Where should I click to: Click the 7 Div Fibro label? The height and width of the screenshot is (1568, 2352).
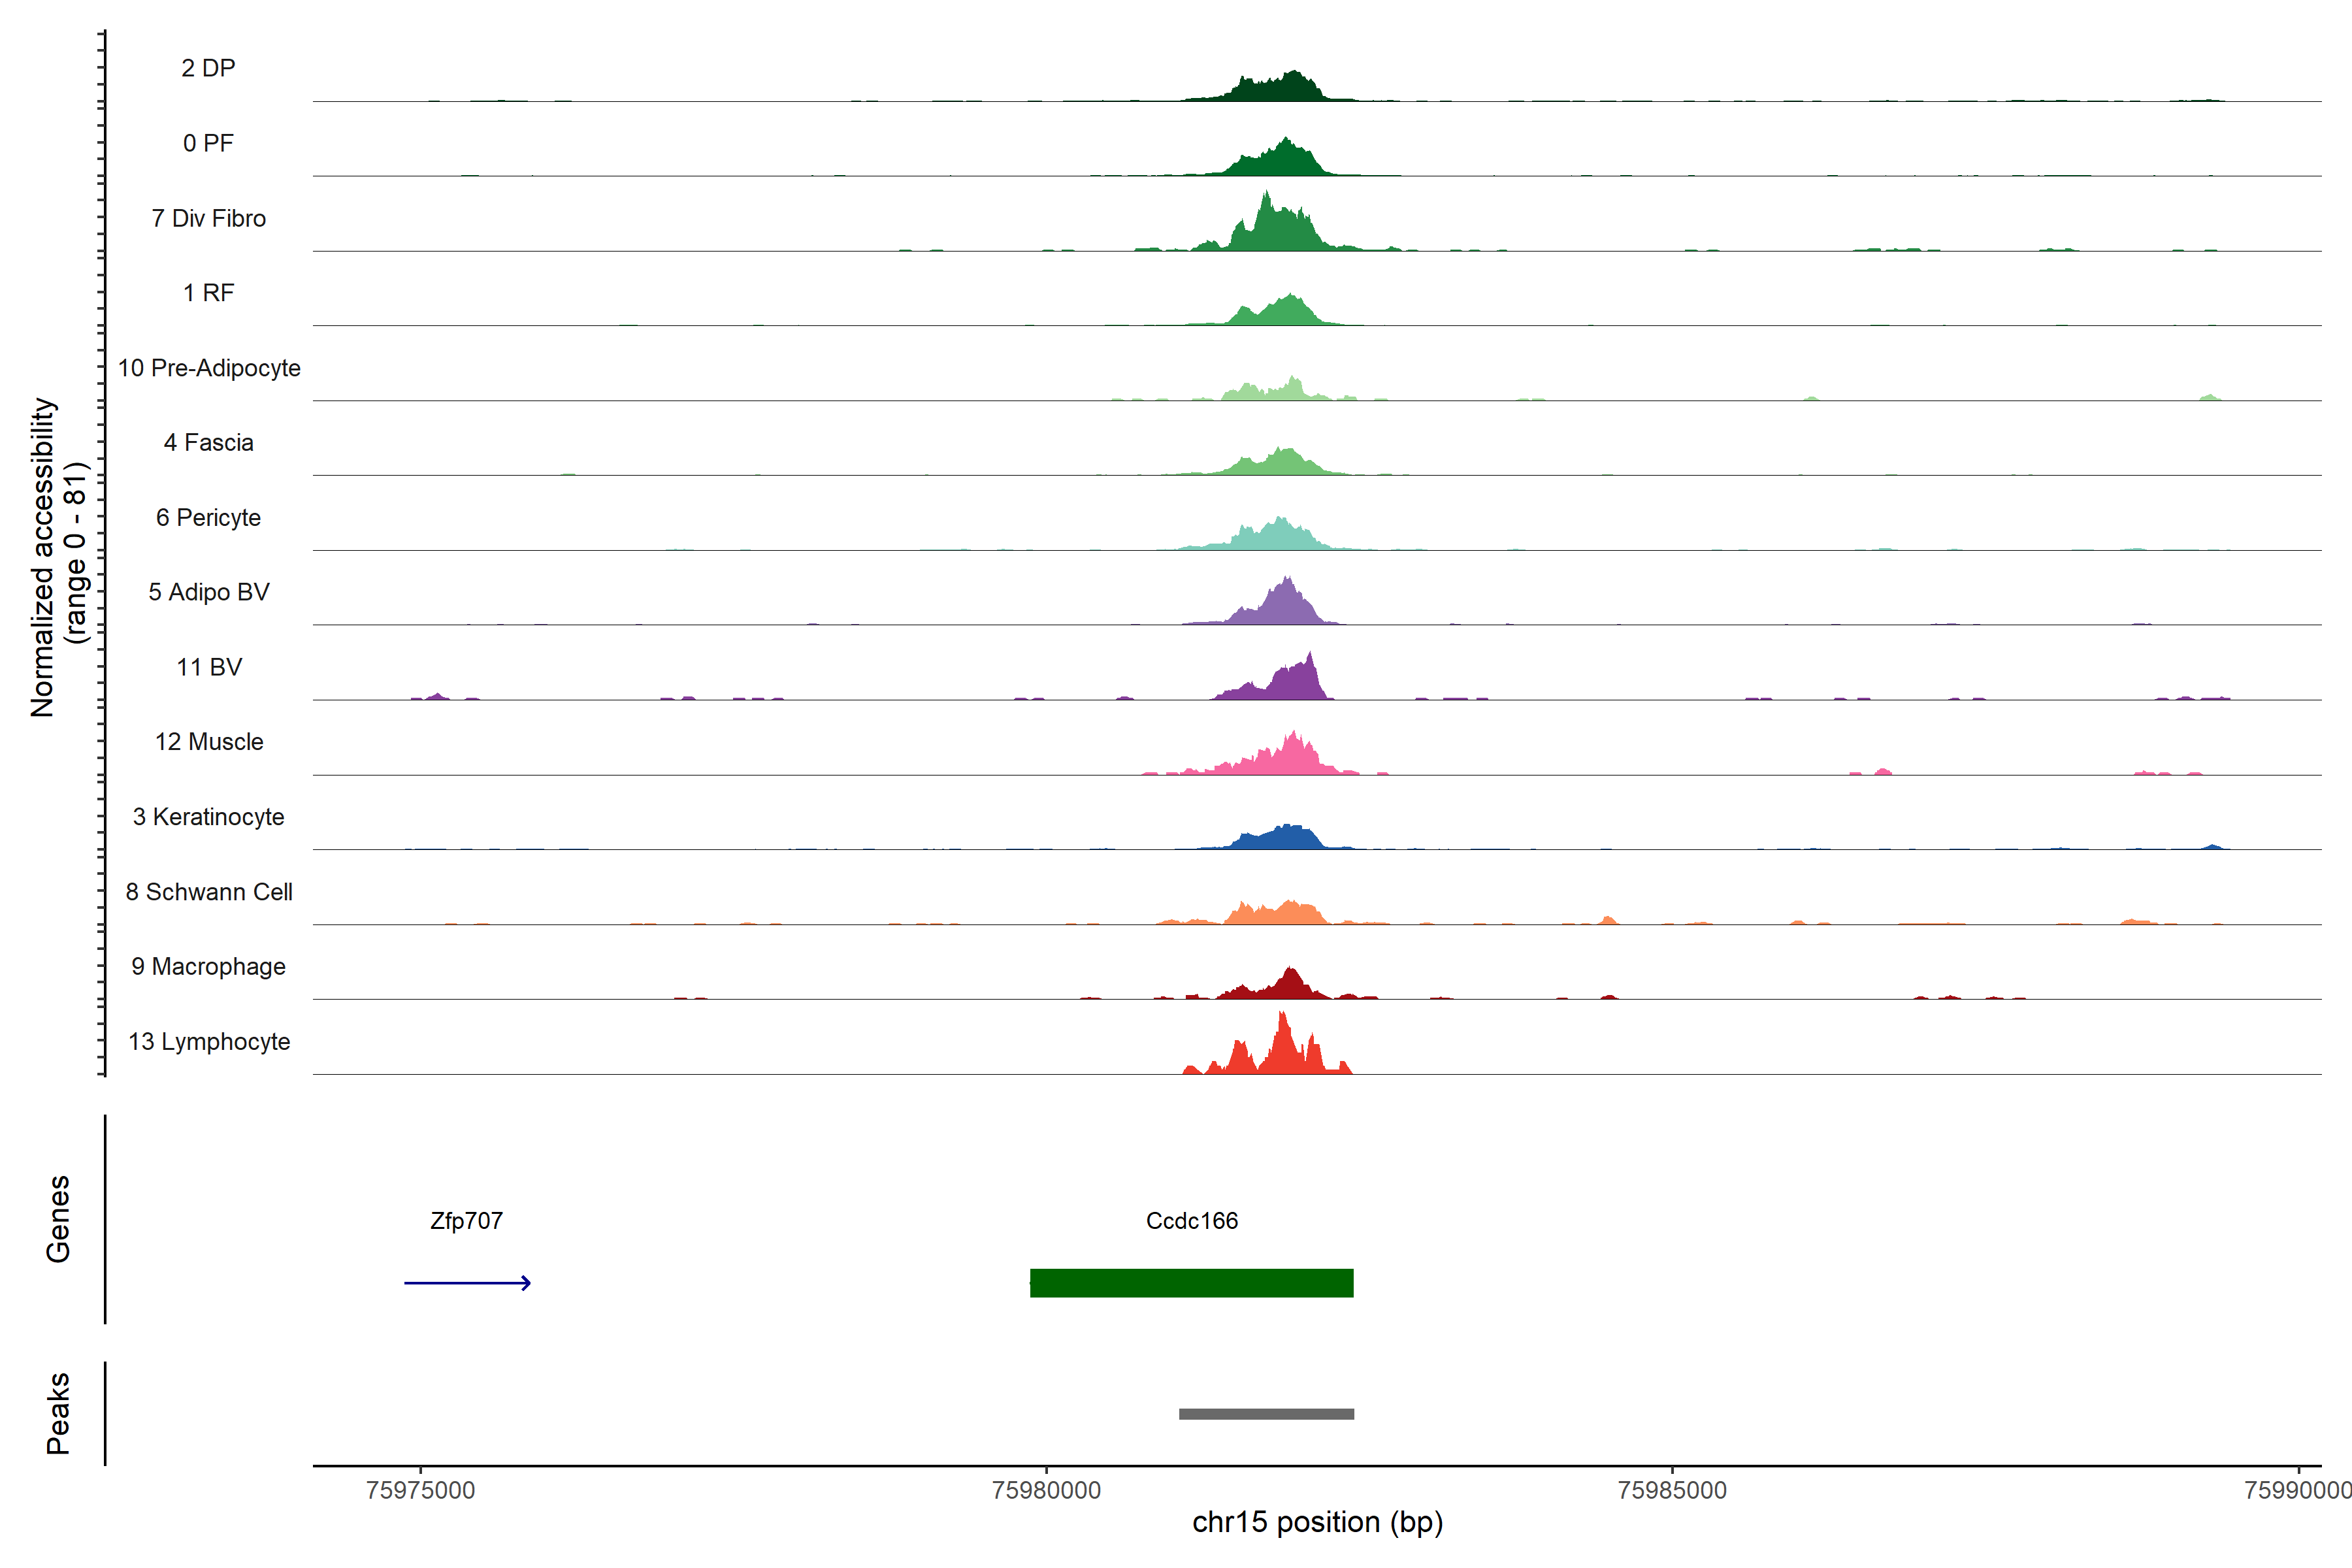(208, 218)
